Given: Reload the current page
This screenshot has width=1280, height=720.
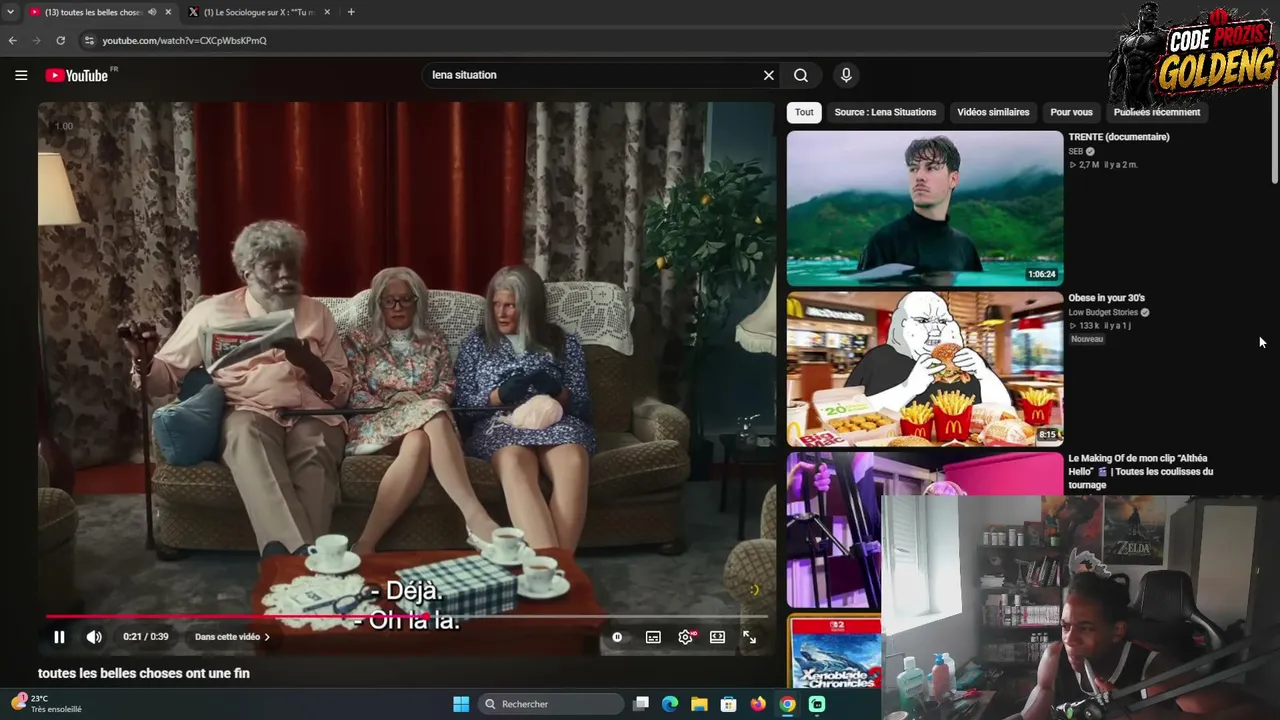Looking at the screenshot, I should (61, 41).
